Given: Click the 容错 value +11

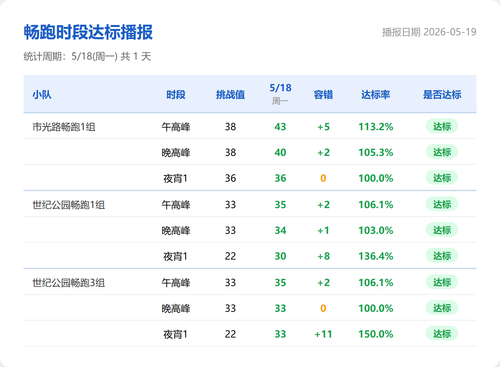Looking at the screenshot, I should (x=323, y=334).
